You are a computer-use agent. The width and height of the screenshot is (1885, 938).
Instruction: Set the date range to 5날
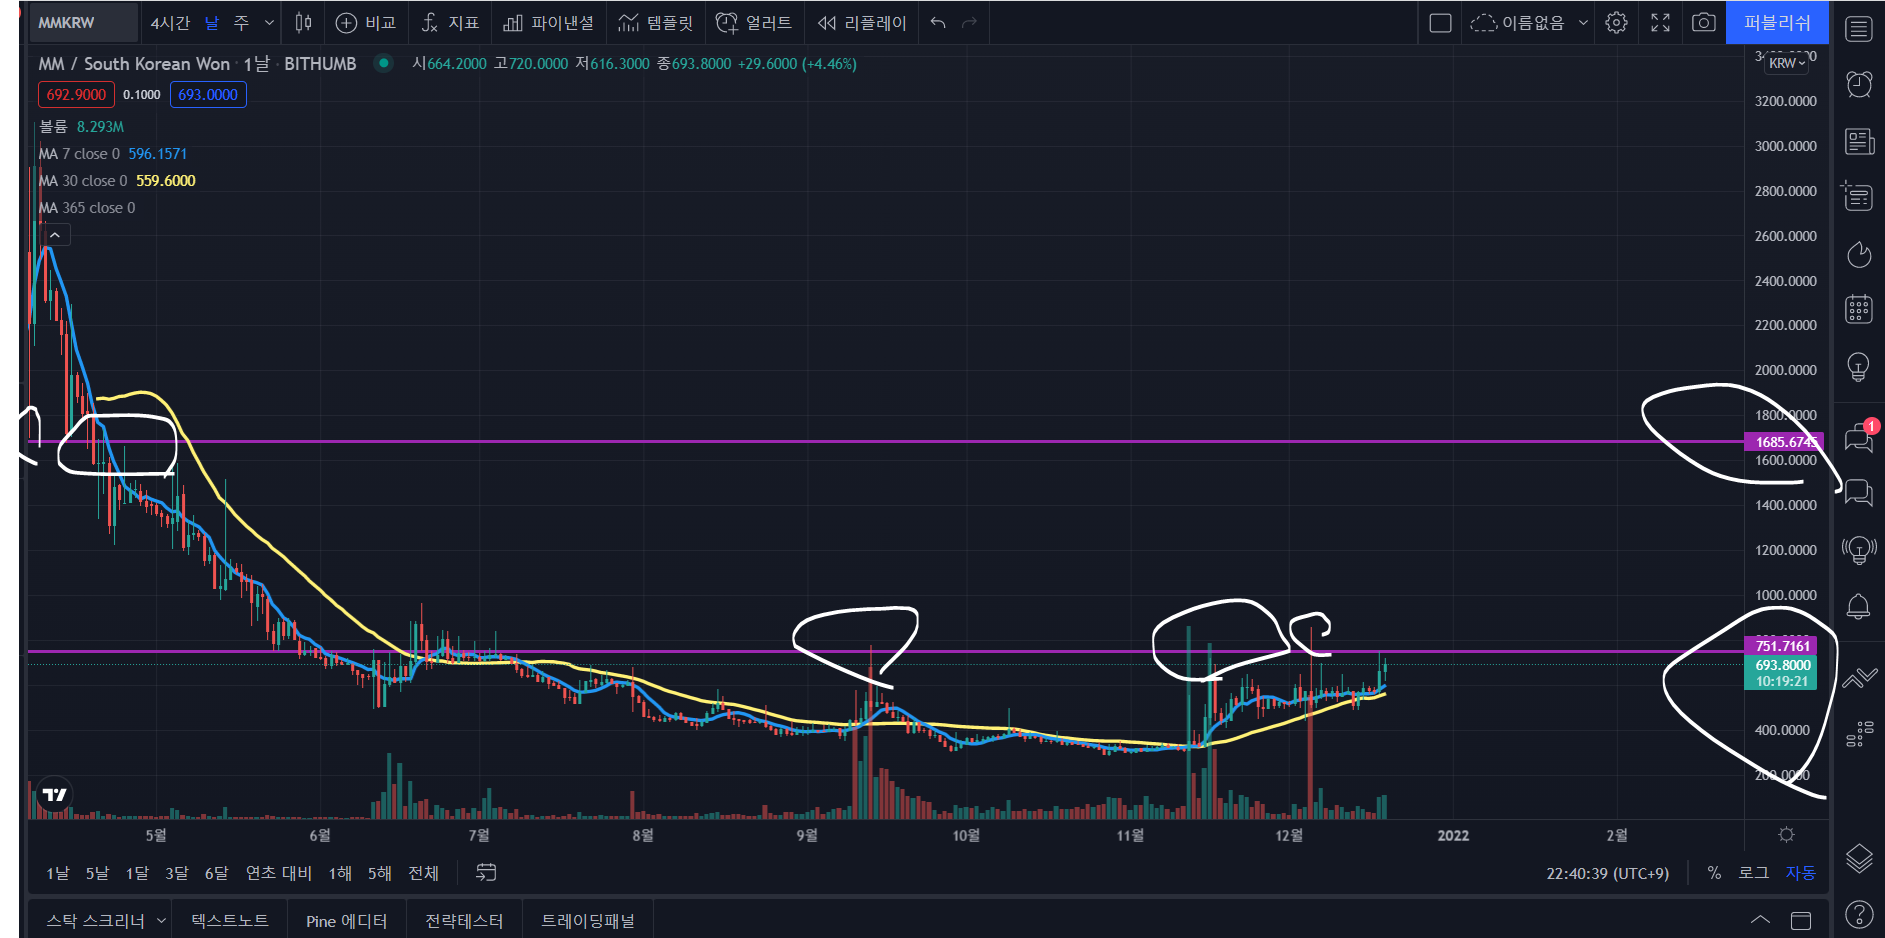pos(97,873)
